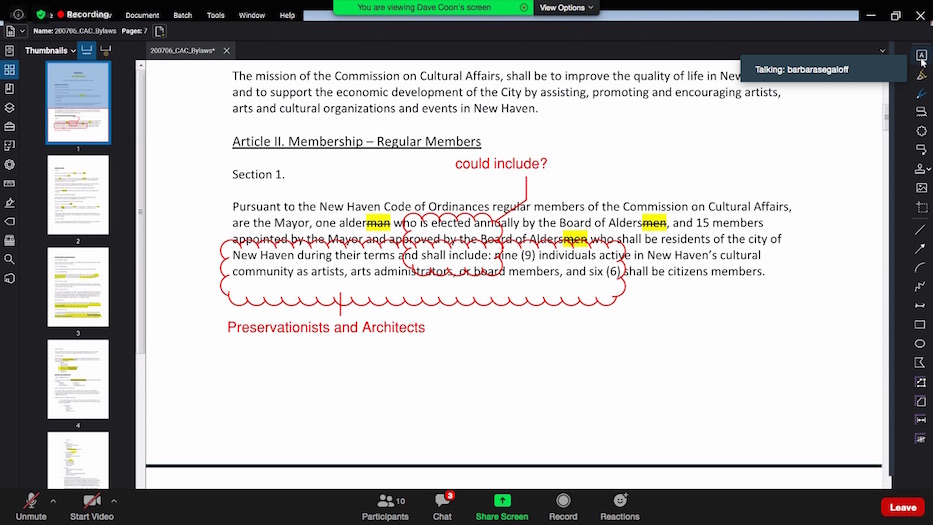Toggle the Participants panel
Viewport: 933px width, 525px height.
click(x=385, y=507)
